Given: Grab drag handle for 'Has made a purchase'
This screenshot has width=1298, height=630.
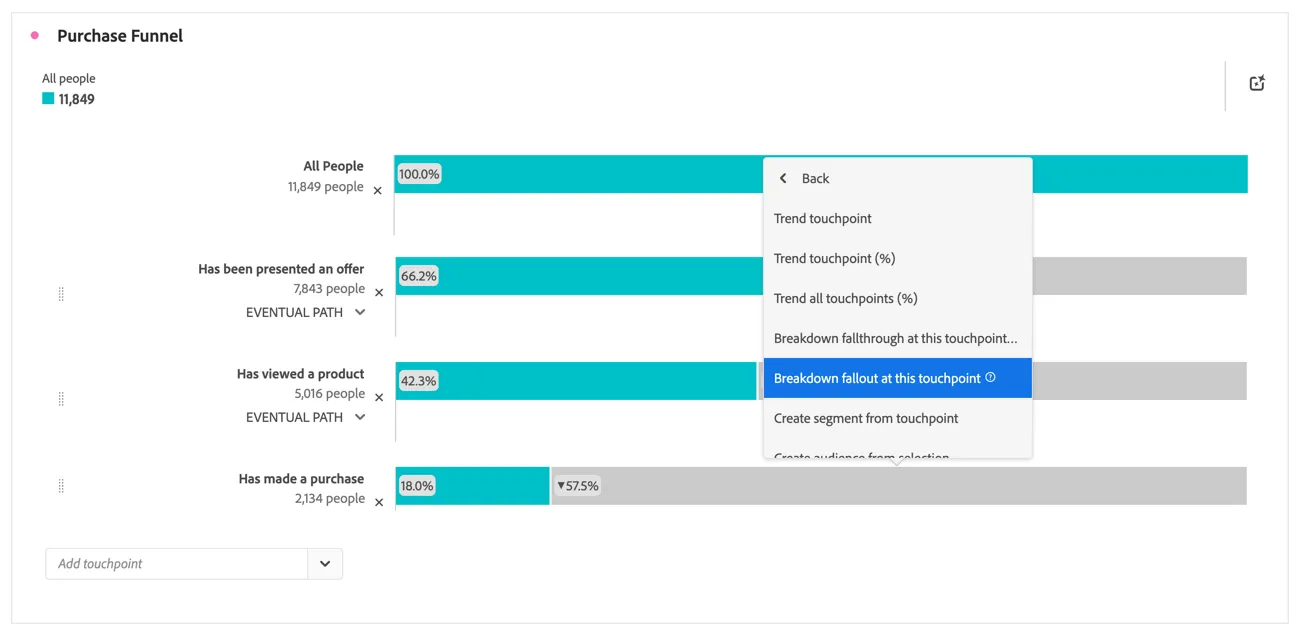Looking at the screenshot, I should [61, 486].
